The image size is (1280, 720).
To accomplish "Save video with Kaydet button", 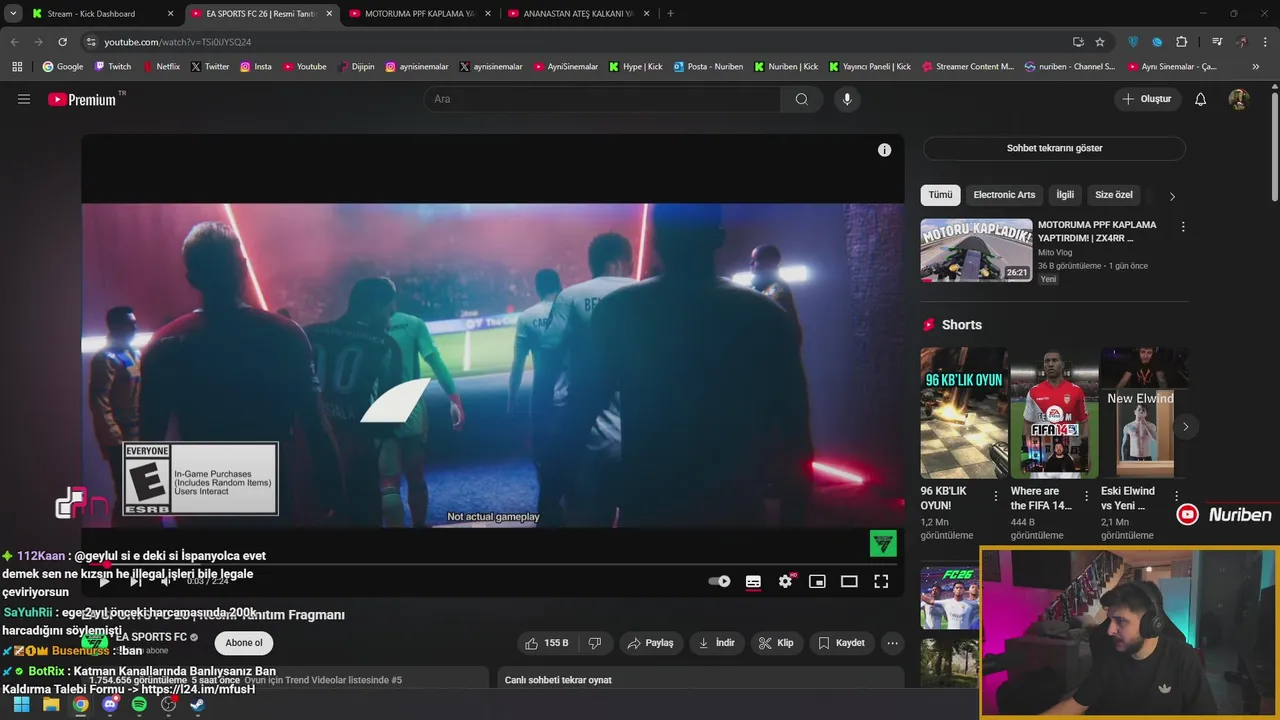I will click(842, 643).
